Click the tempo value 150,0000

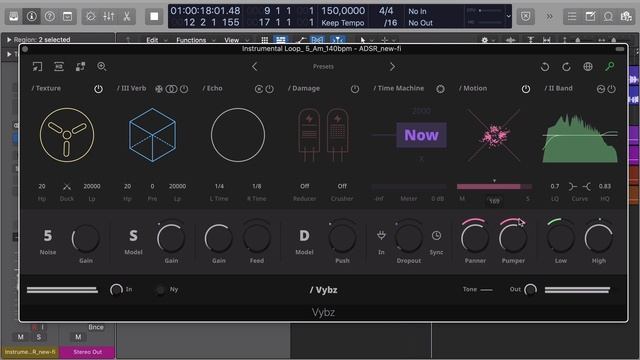click(343, 11)
